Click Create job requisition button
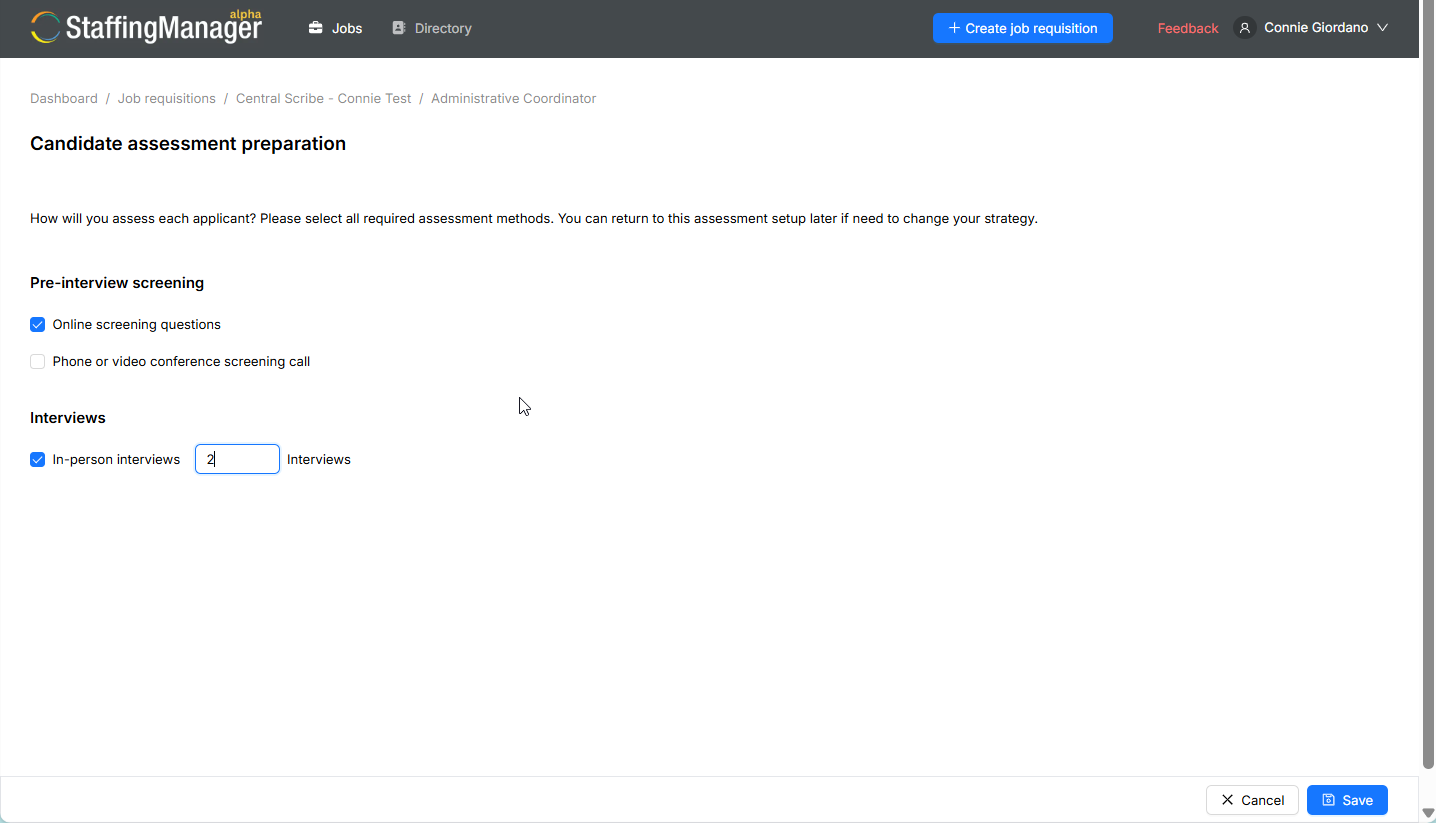The width and height of the screenshot is (1436, 823). [1023, 28]
